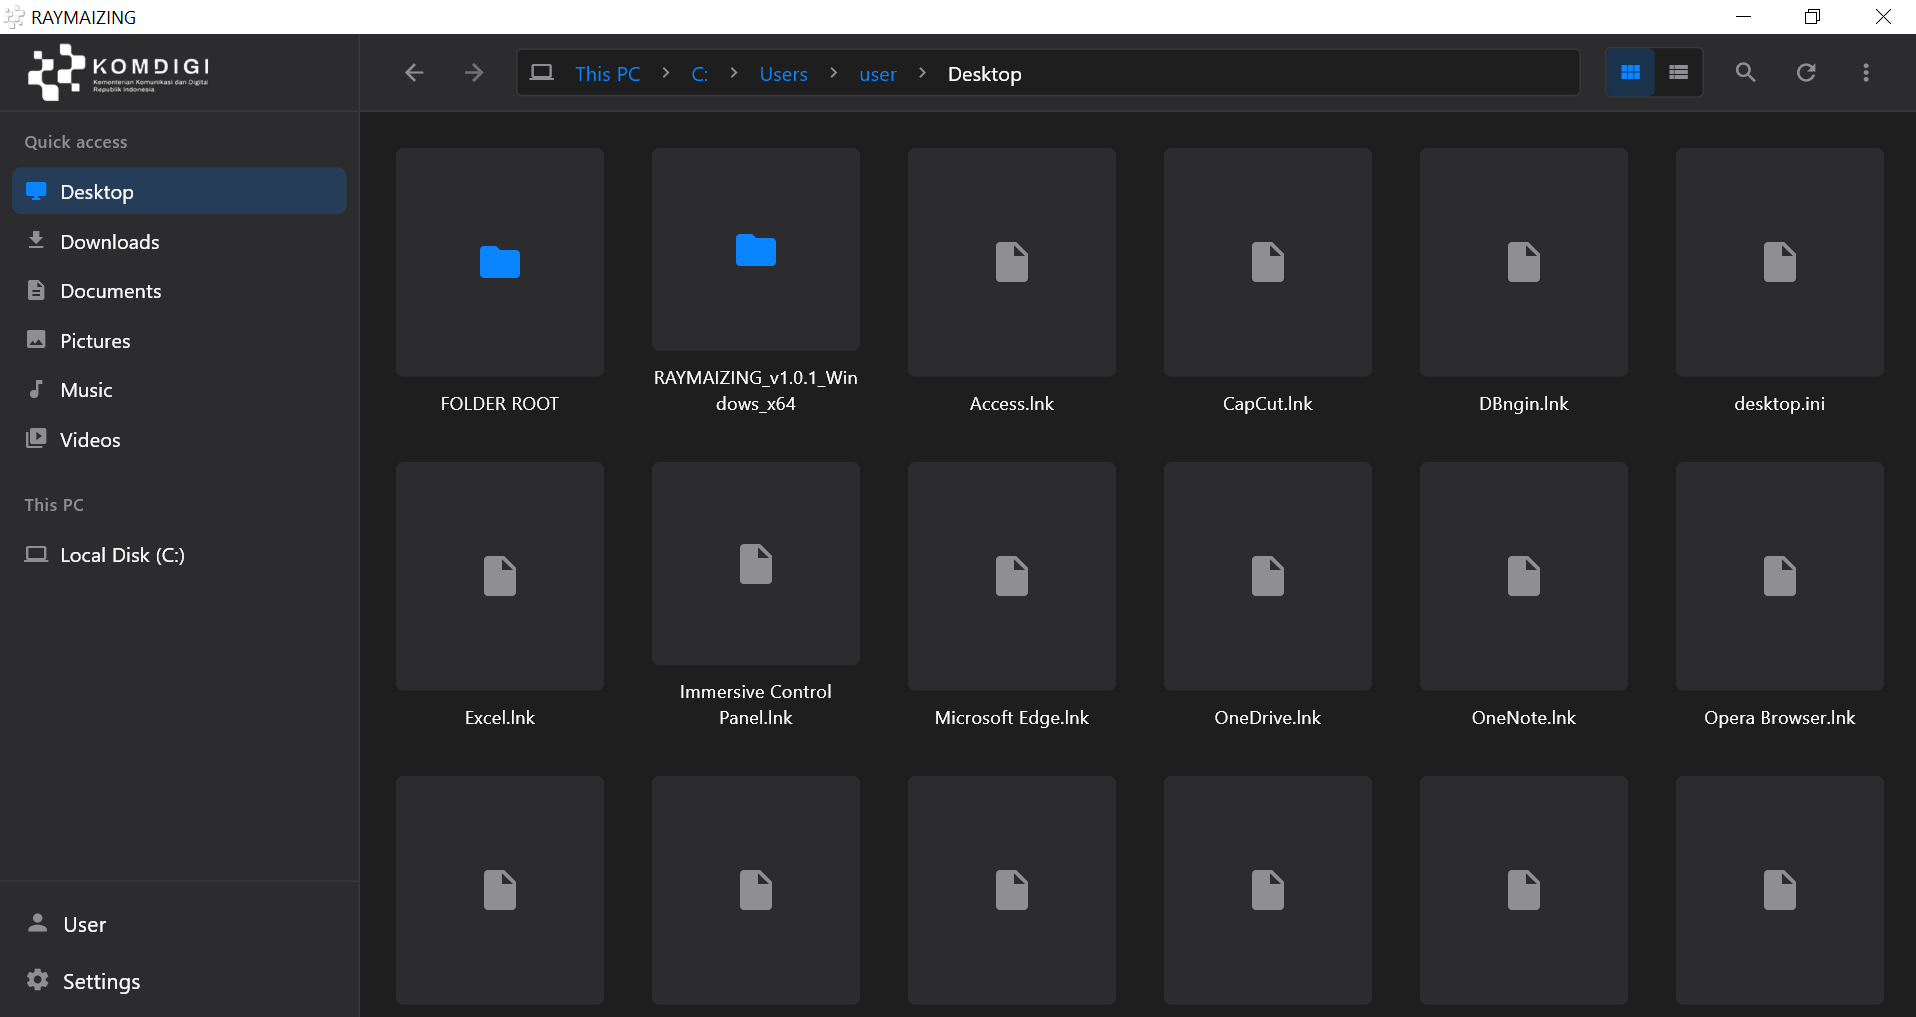This screenshot has height=1017, width=1916.
Task: Navigate to C: in breadcrumb
Action: [x=700, y=74]
